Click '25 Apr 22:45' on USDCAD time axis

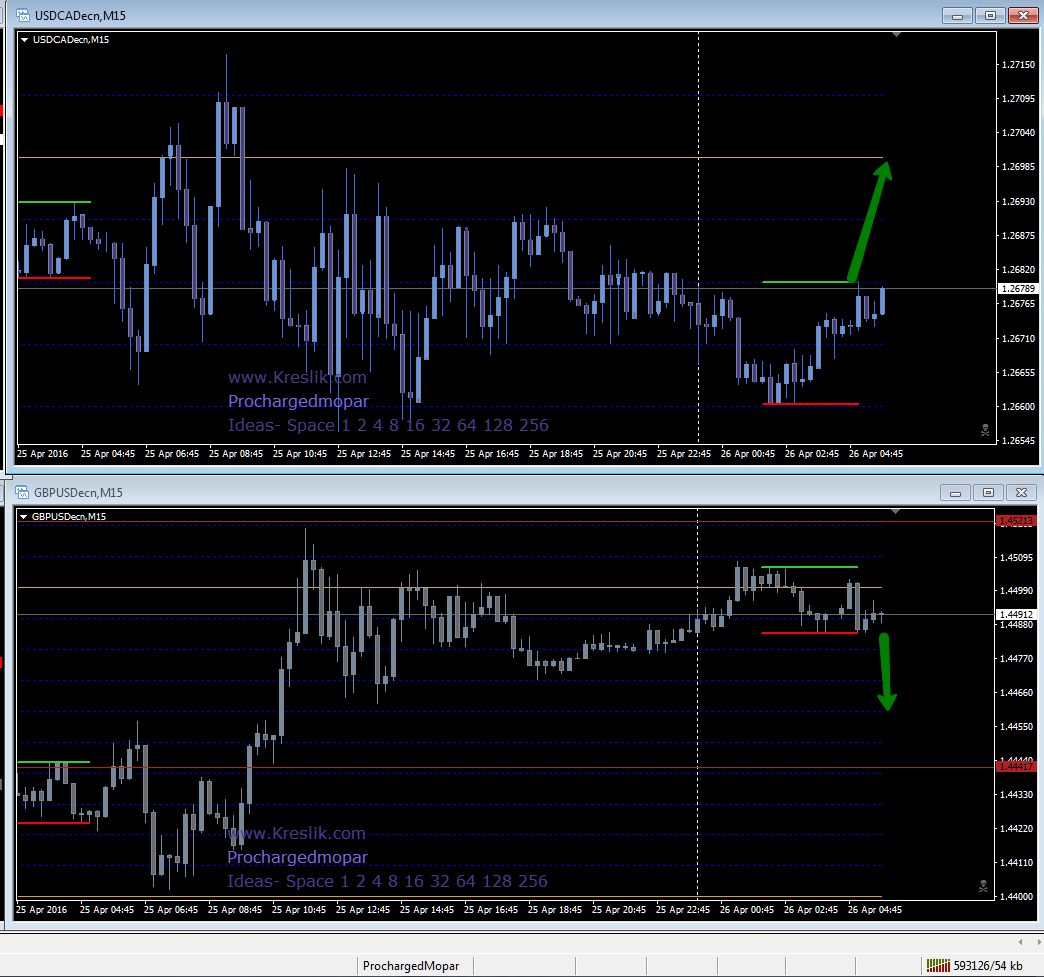point(684,454)
